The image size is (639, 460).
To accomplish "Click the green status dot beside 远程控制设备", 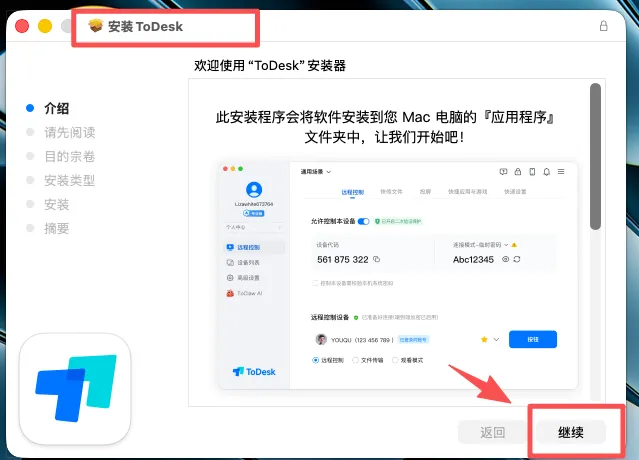I will 356,318.
